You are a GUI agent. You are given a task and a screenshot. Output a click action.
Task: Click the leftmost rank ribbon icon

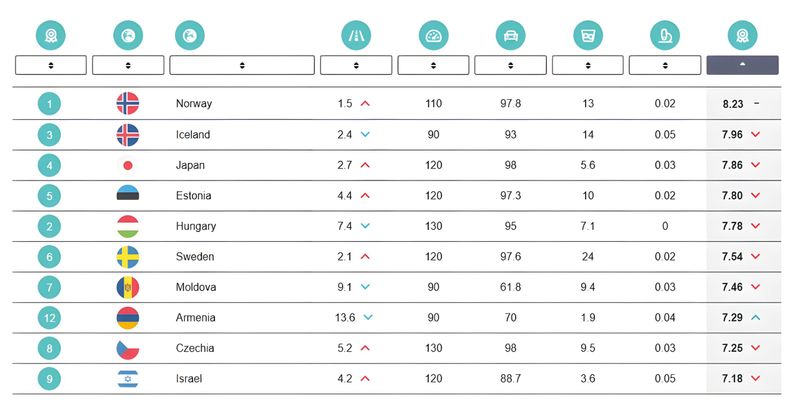(51, 36)
